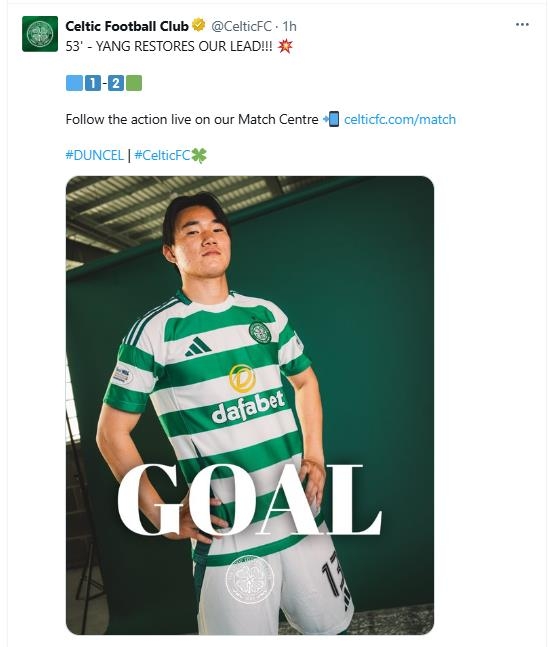This screenshot has width=548, height=647.
Task: Open the tweet via the 1h timestamp
Action: [289, 26]
